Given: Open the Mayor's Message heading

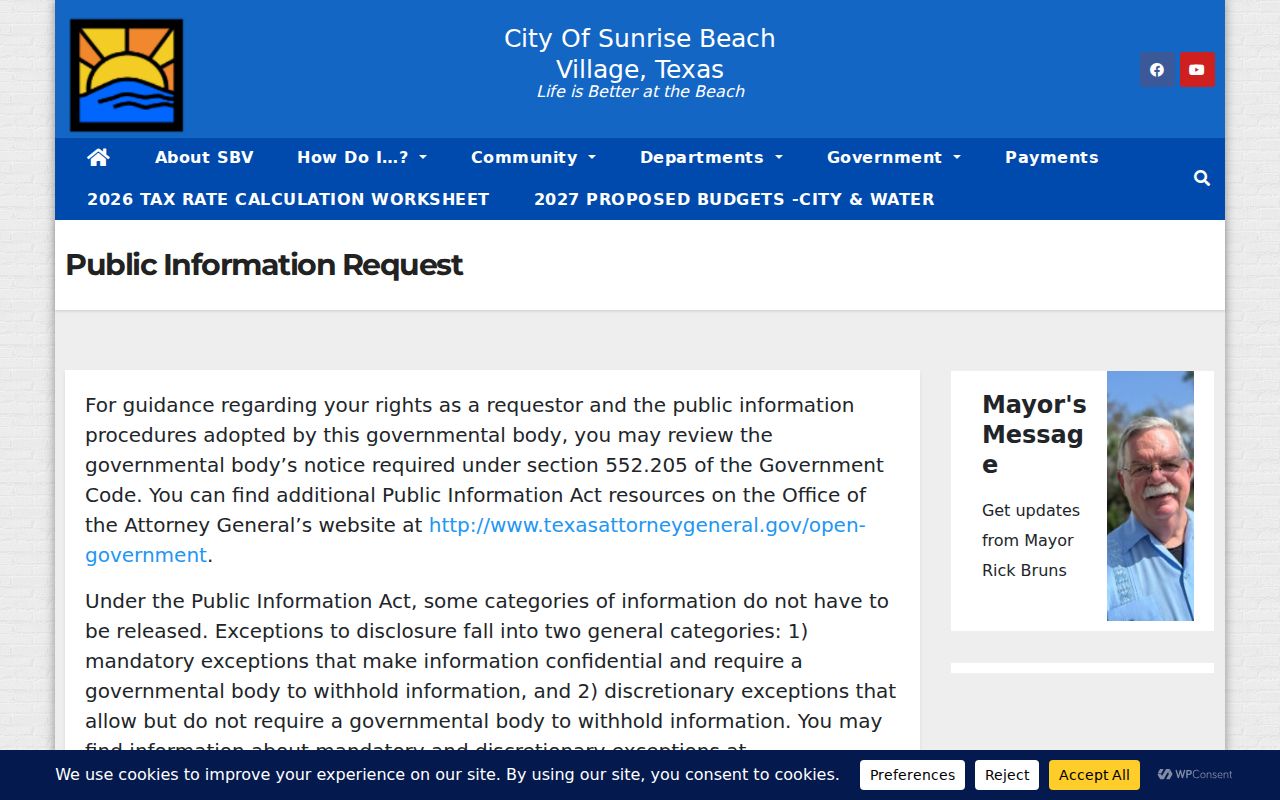Looking at the screenshot, I should coord(1034,434).
